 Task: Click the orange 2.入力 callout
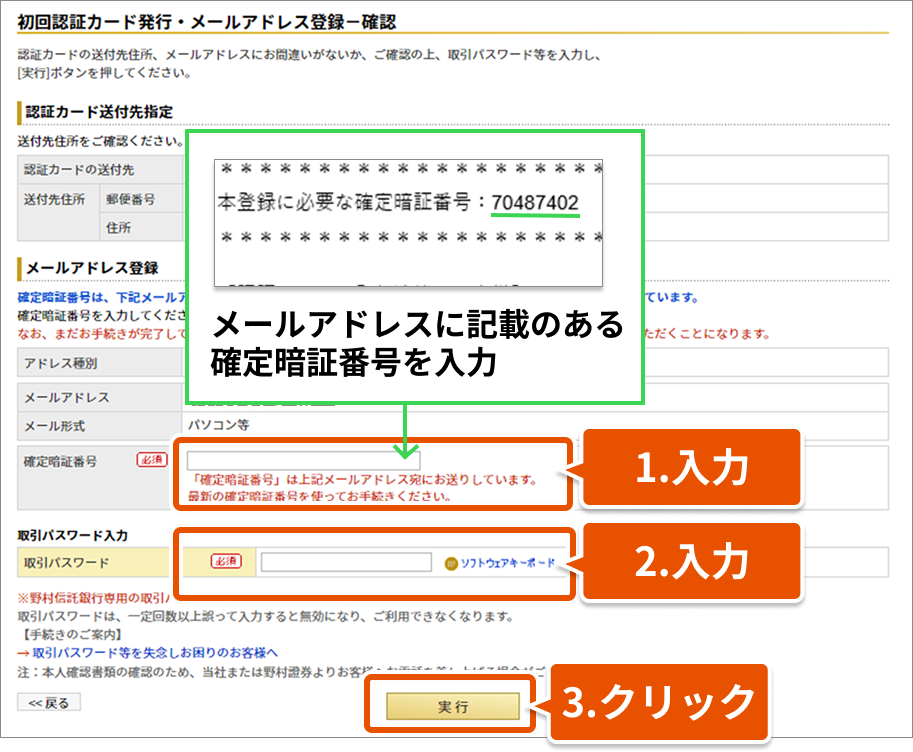tap(691, 562)
